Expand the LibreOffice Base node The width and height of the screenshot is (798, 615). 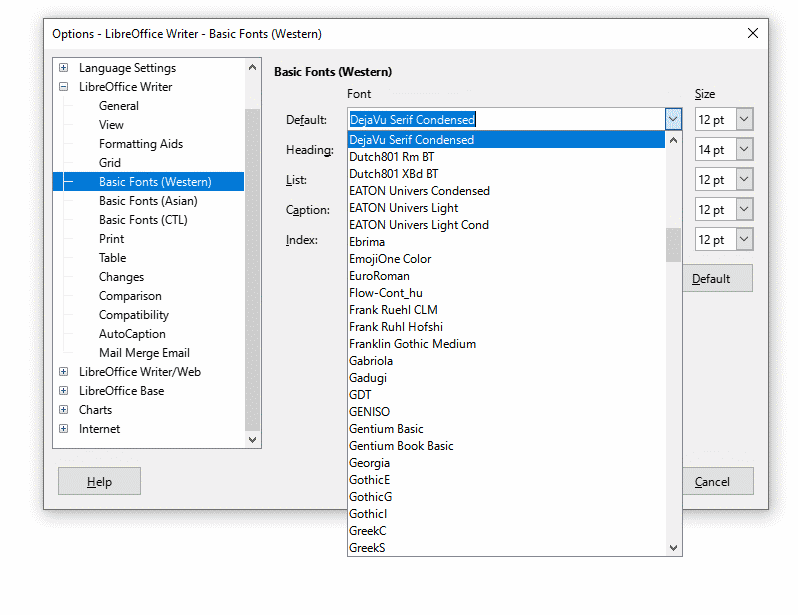click(64, 390)
